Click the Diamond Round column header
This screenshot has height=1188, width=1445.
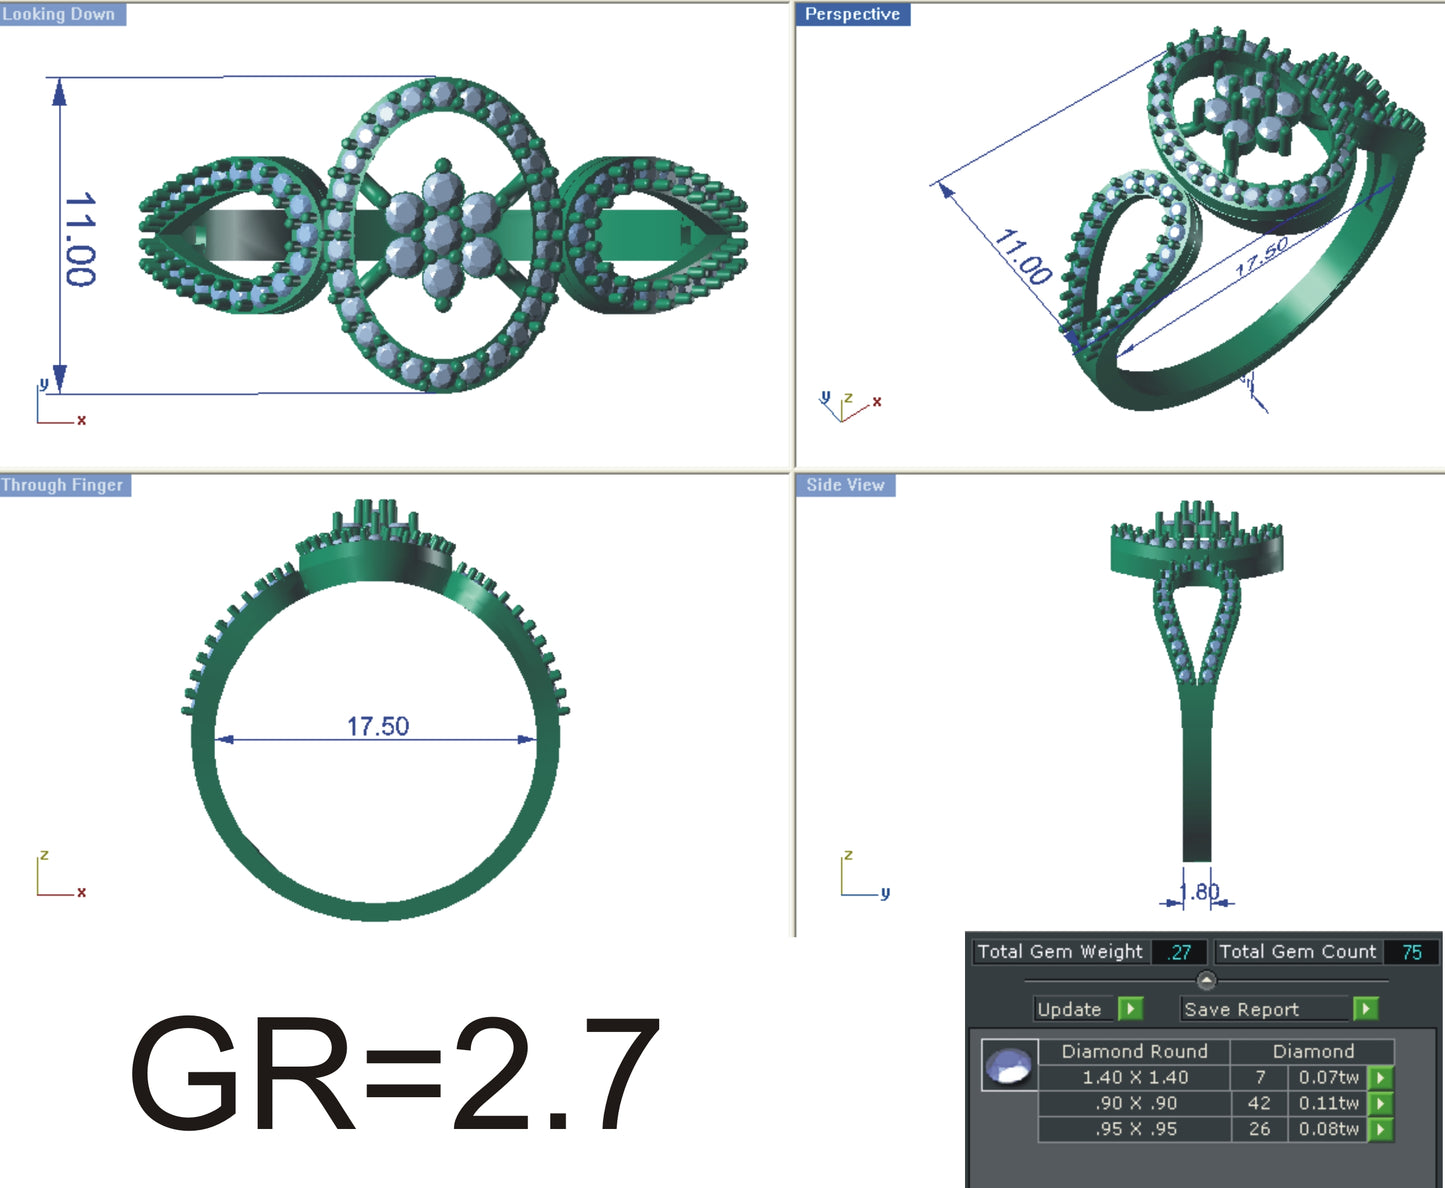click(x=1134, y=1051)
